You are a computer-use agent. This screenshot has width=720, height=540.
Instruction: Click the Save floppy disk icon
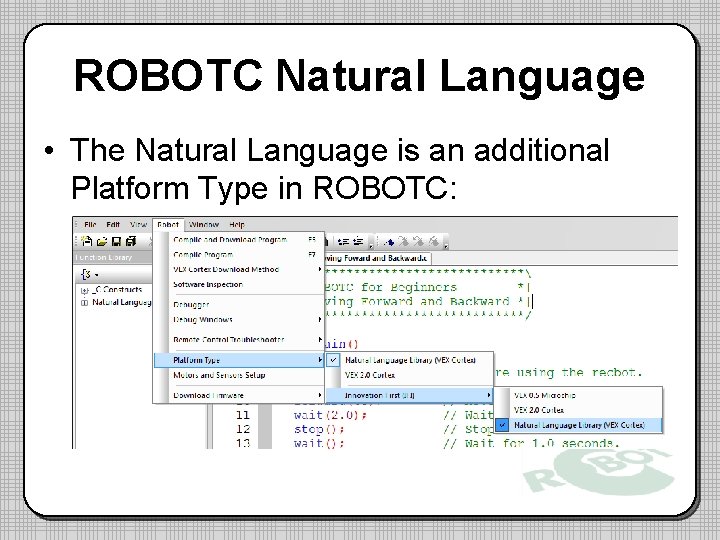(117, 241)
